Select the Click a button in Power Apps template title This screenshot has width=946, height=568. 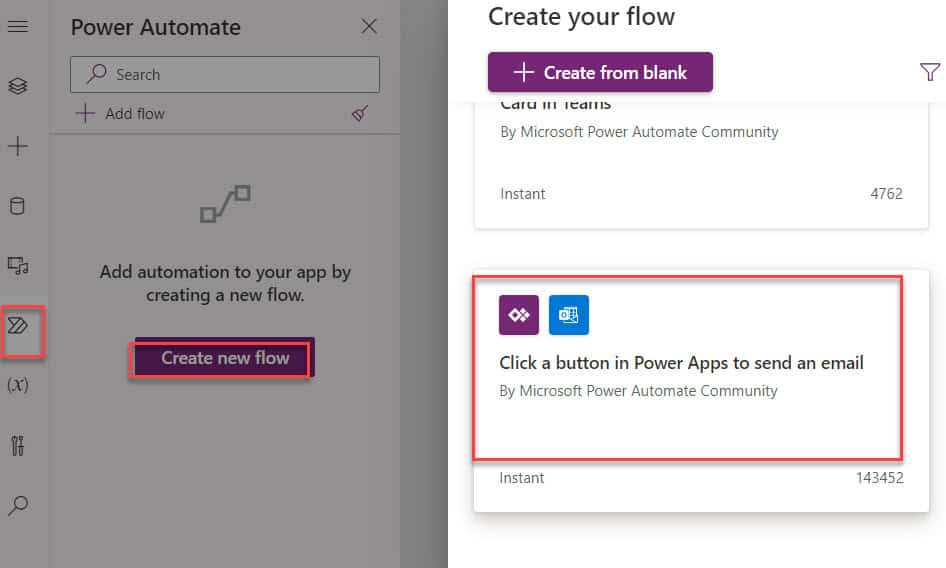[681, 363]
